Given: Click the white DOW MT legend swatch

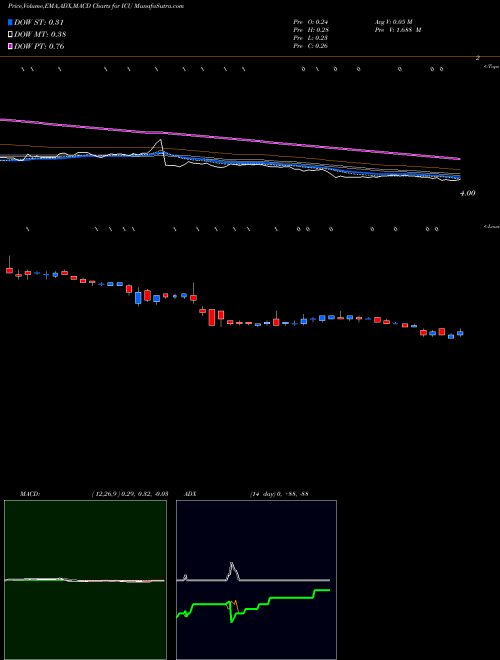Looking at the screenshot, I should click(x=11, y=34).
